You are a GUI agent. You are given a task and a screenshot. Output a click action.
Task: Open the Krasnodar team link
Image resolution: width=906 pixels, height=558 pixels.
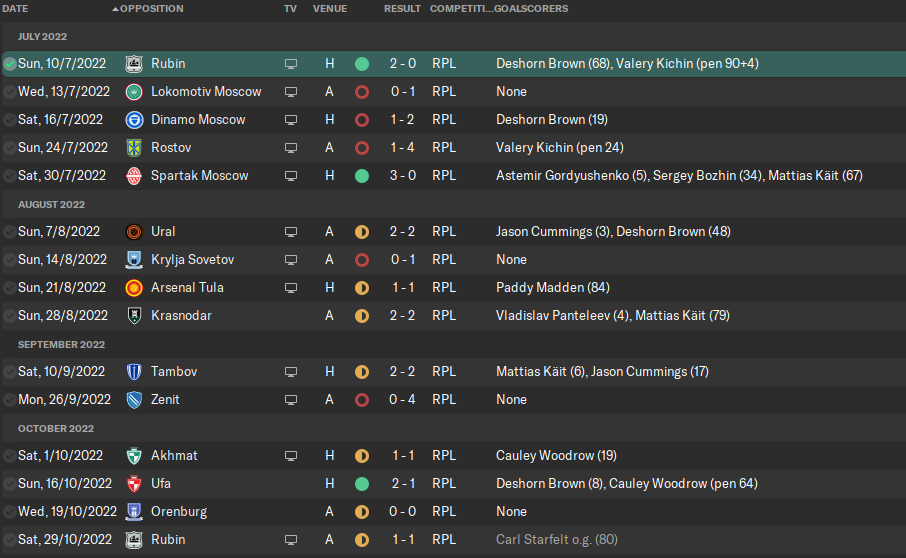point(181,316)
